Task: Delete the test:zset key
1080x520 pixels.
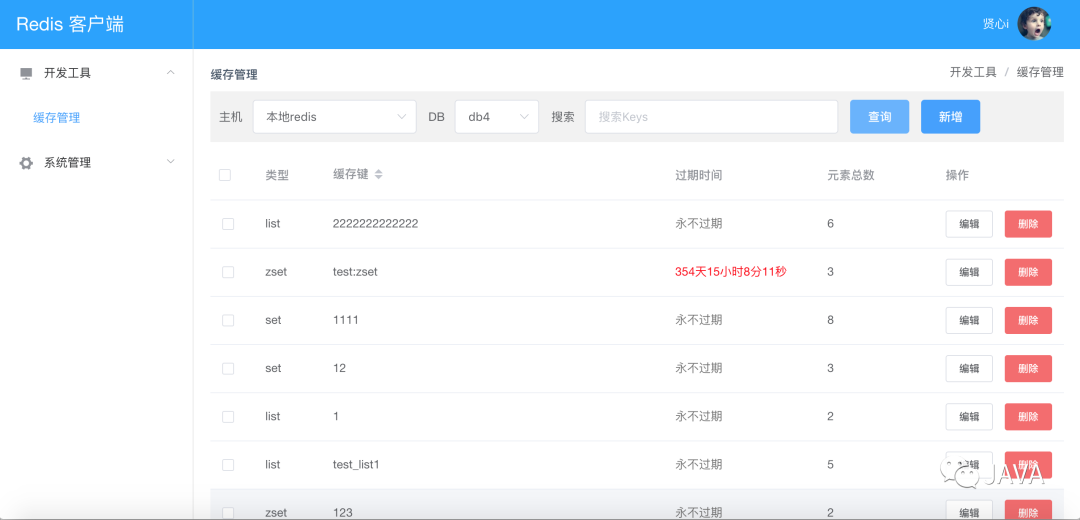Action: coord(1028,272)
